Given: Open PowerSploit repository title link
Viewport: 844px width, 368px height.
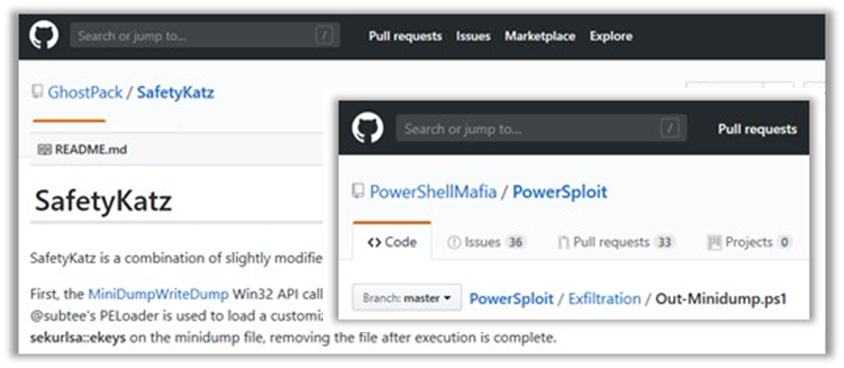Looking at the screenshot, I should click(x=560, y=192).
